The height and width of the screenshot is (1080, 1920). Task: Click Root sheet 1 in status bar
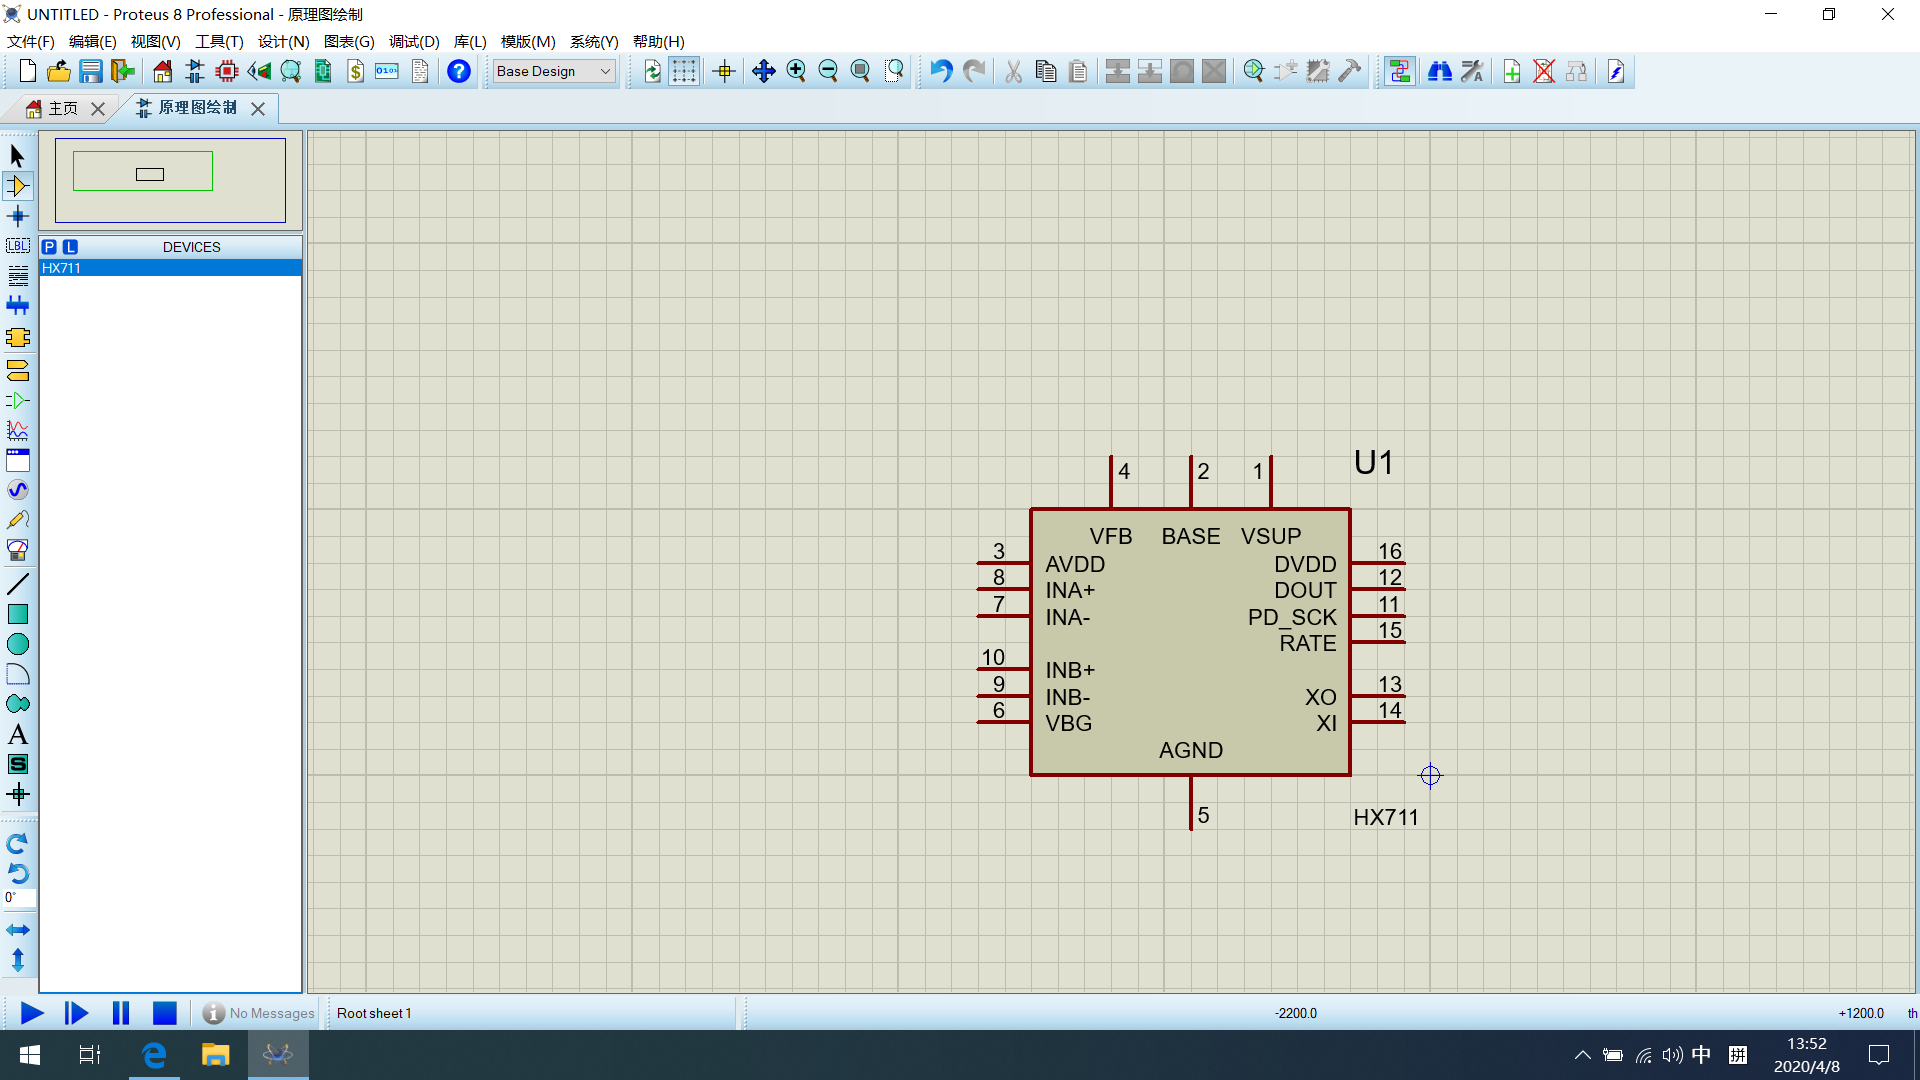point(374,1013)
